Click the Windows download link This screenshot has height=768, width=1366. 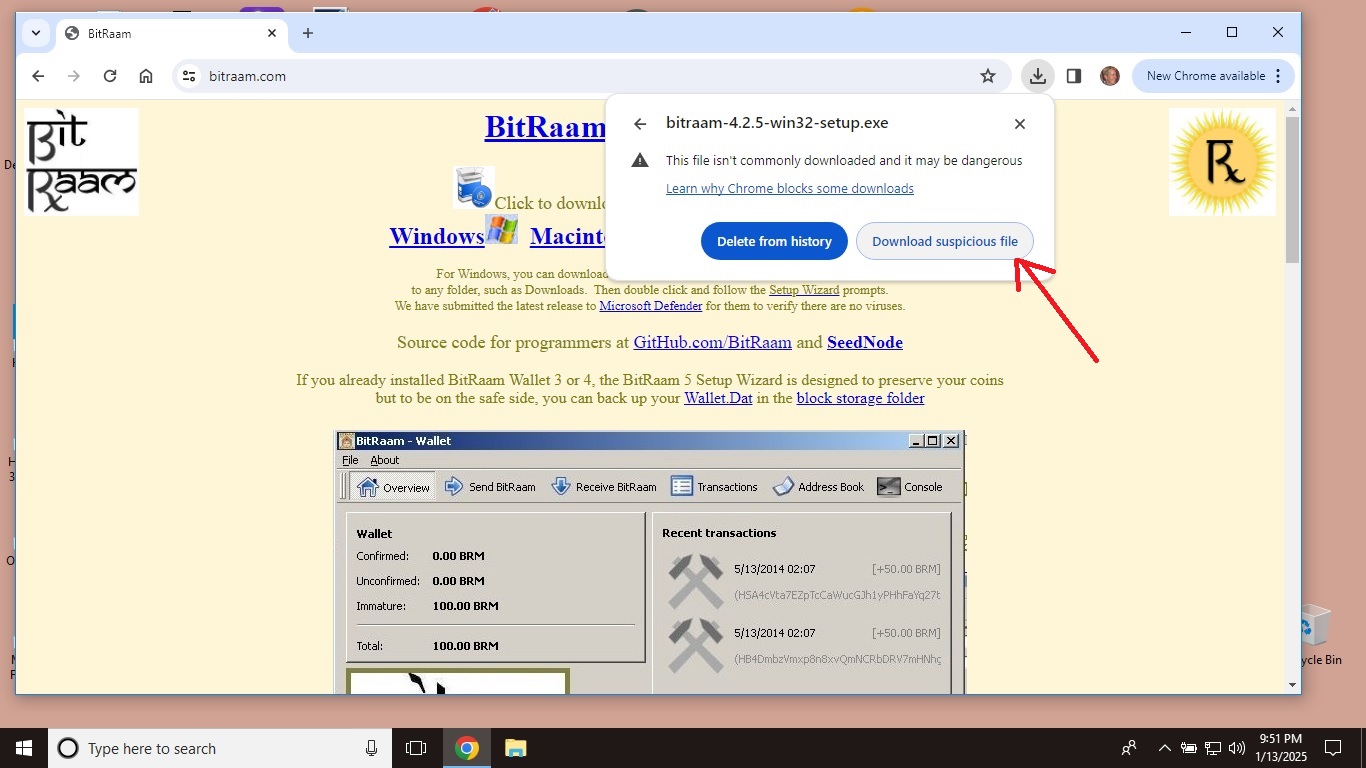[x=437, y=236]
